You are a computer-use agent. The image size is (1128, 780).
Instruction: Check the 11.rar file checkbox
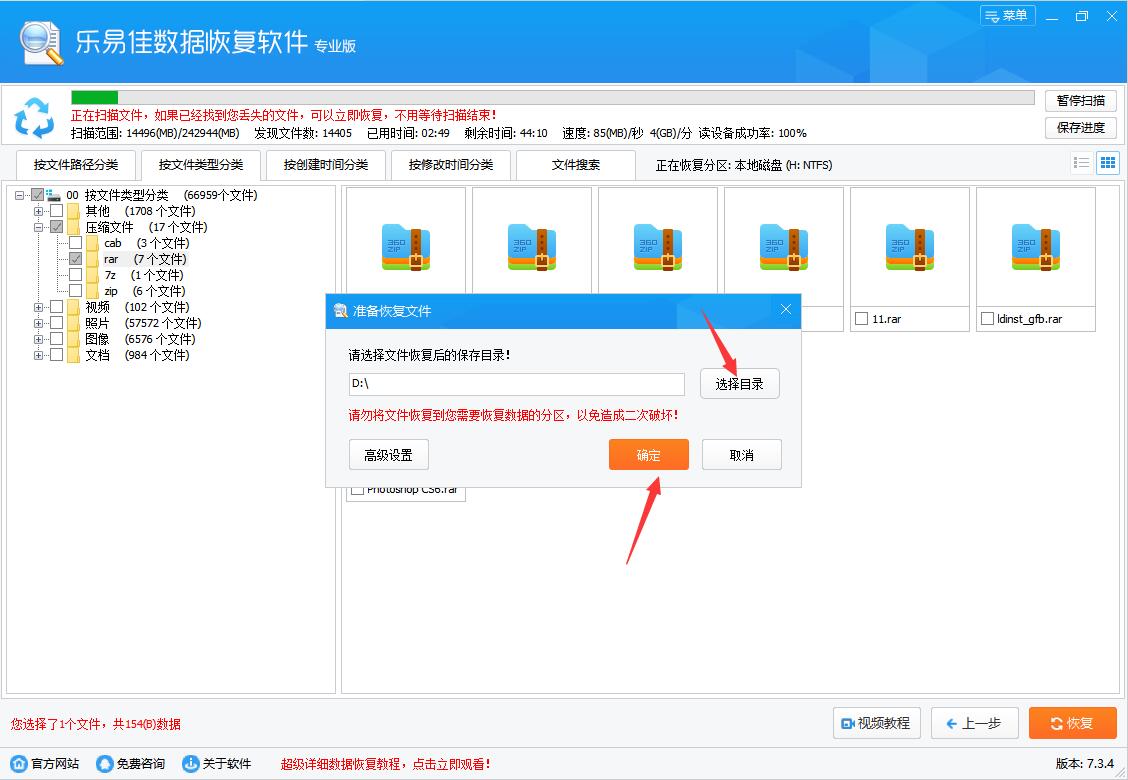861,318
